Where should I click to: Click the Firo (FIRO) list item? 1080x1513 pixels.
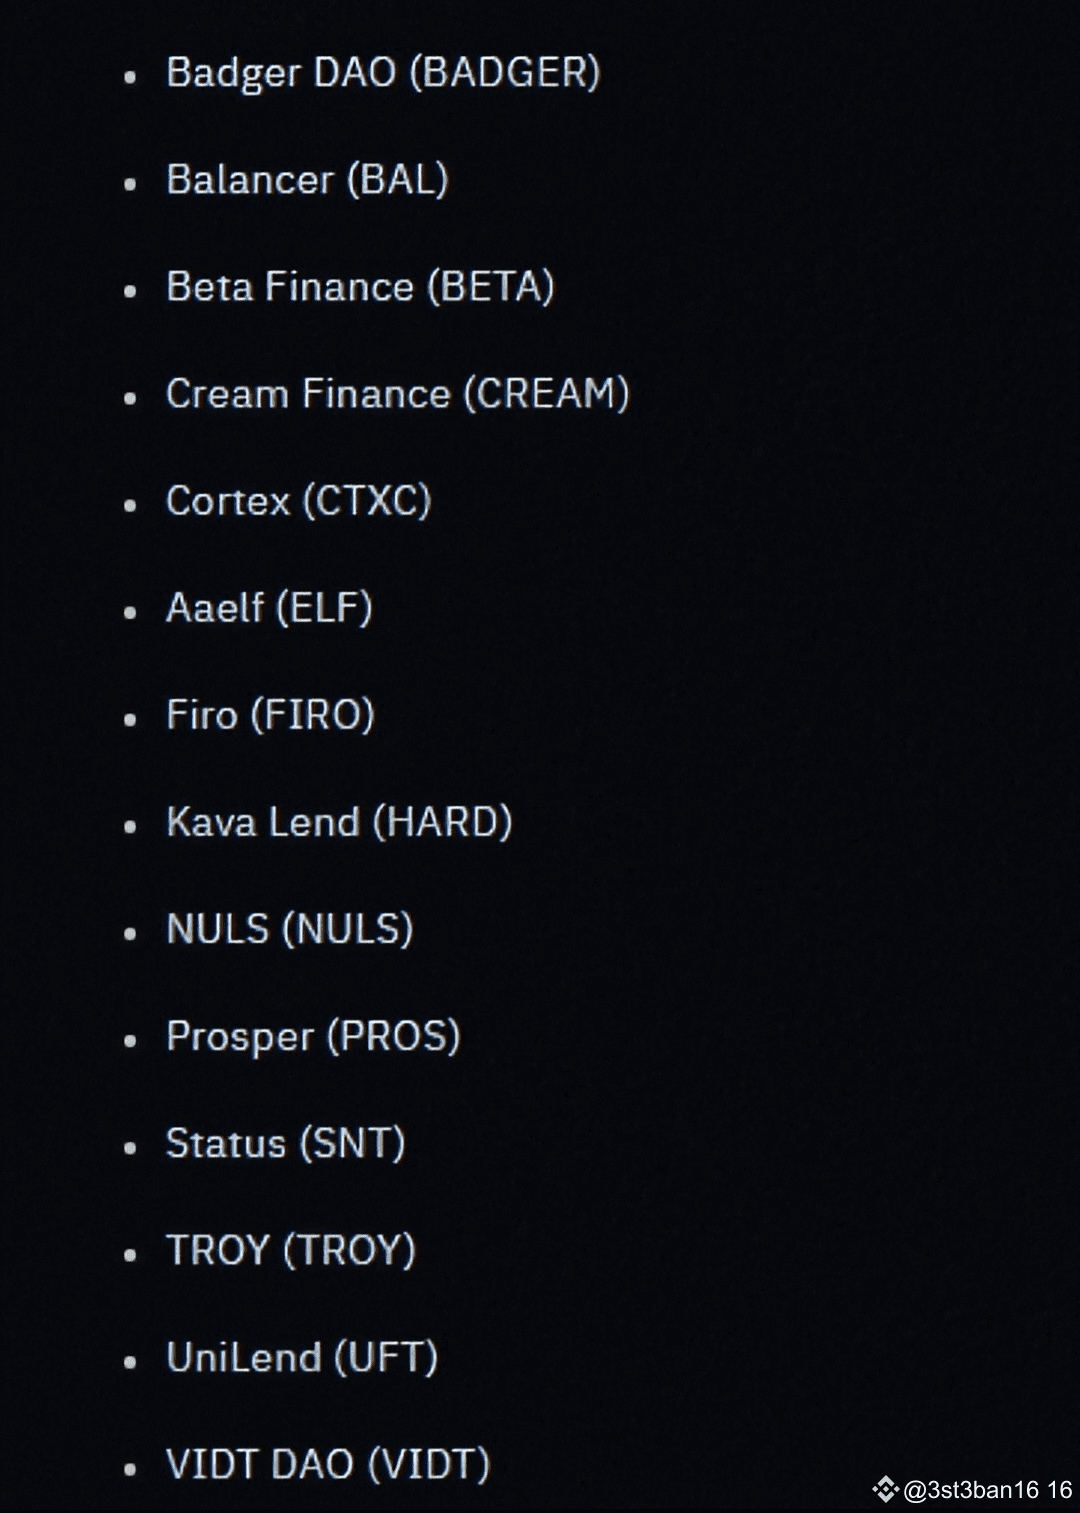[x=270, y=715]
